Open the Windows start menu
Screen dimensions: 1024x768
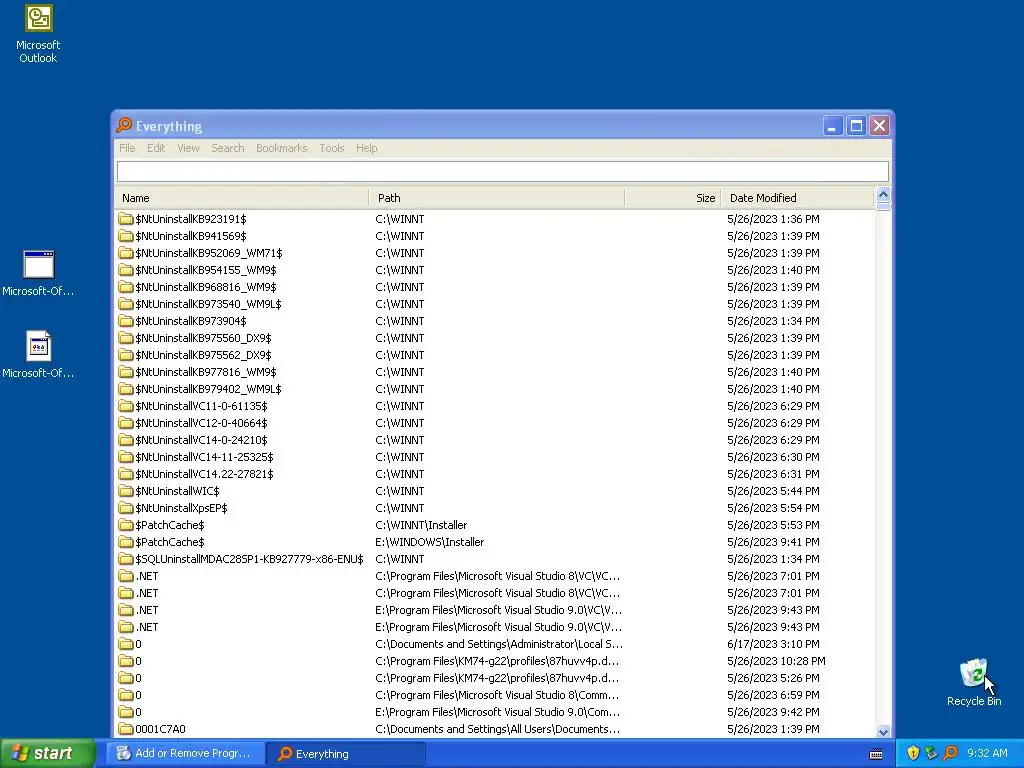pos(47,754)
